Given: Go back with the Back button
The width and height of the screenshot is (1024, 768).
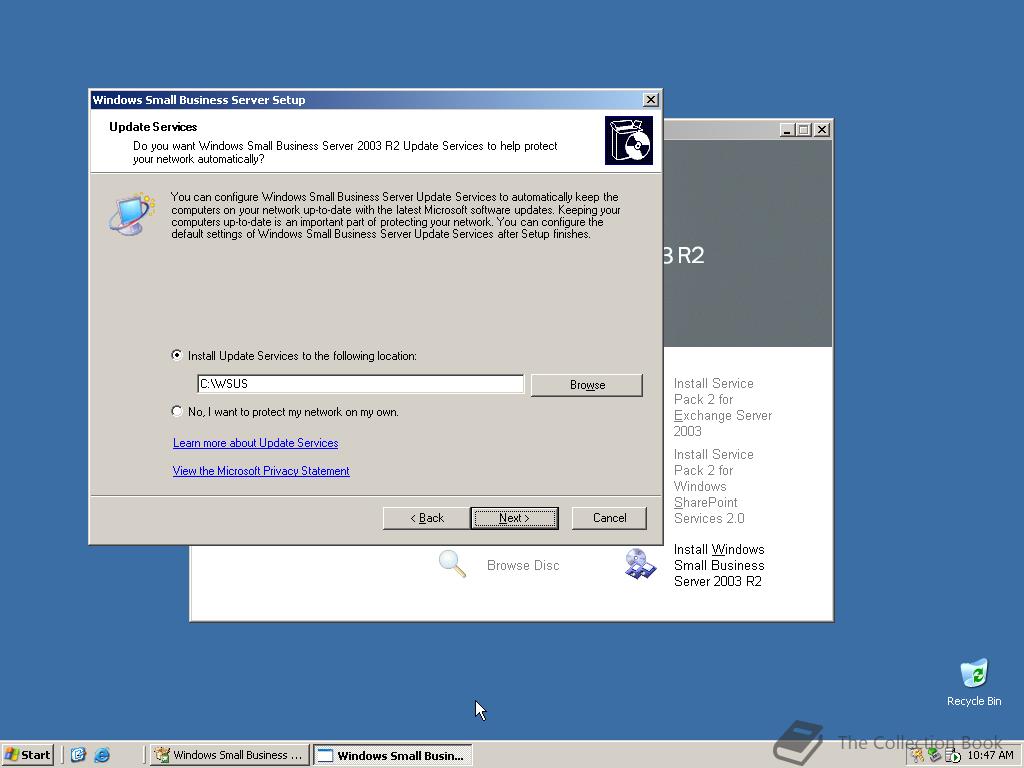Looking at the screenshot, I should pos(426,518).
